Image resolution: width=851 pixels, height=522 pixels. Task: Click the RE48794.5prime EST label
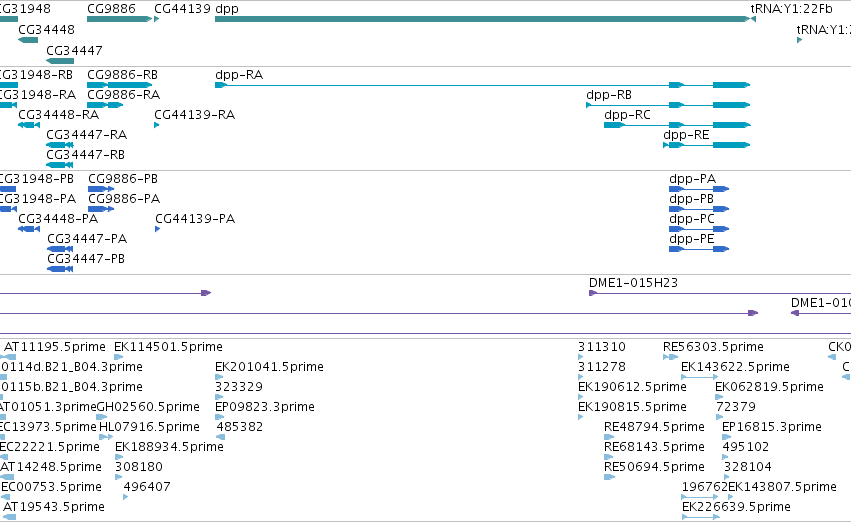655,427
